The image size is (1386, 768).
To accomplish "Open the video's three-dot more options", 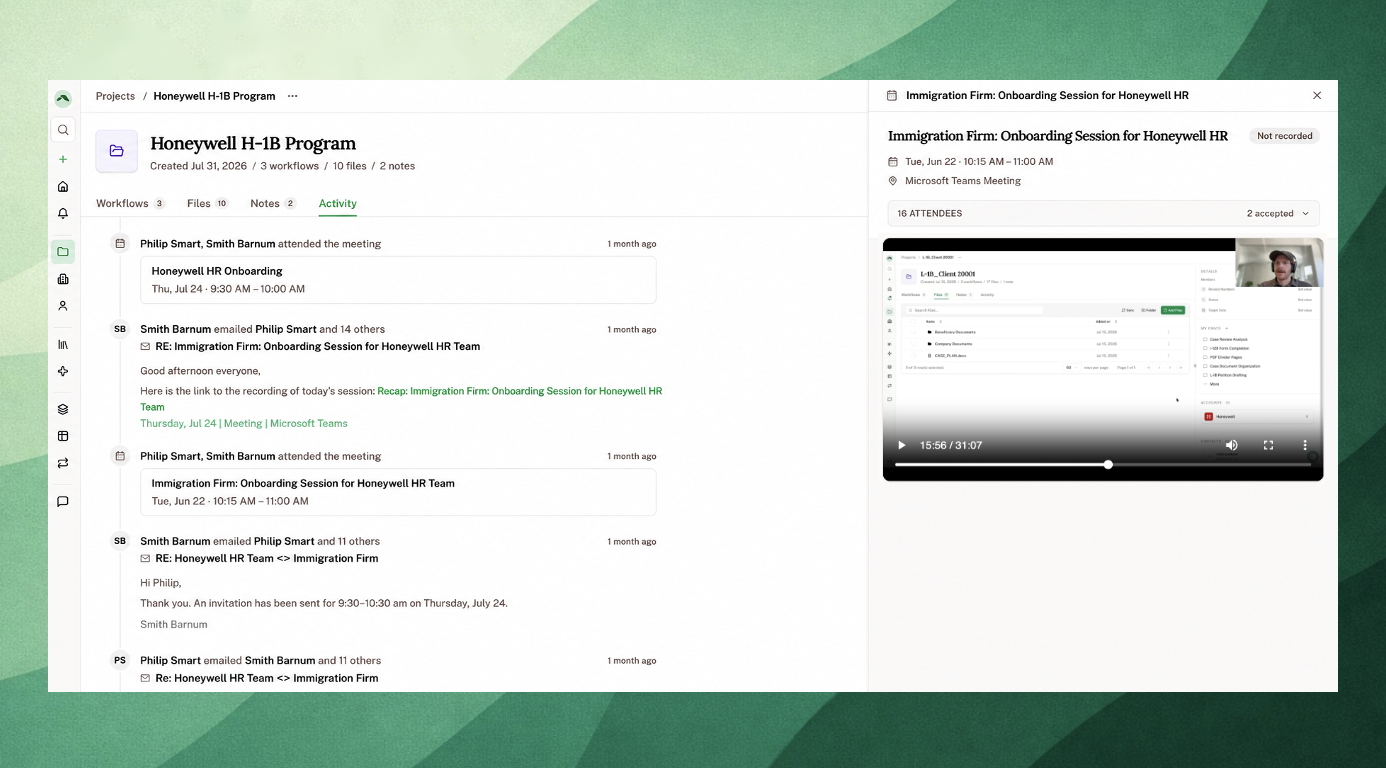I will click(1305, 445).
